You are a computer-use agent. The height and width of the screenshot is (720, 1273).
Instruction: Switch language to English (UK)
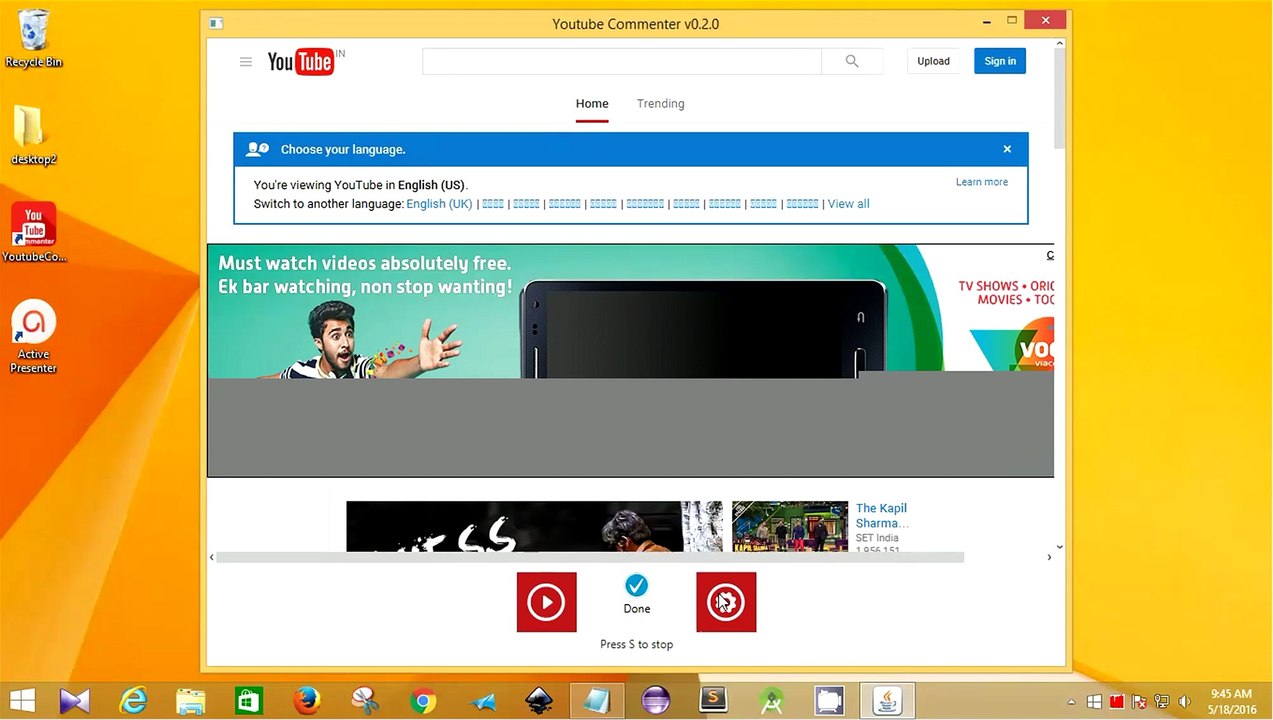click(x=439, y=204)
